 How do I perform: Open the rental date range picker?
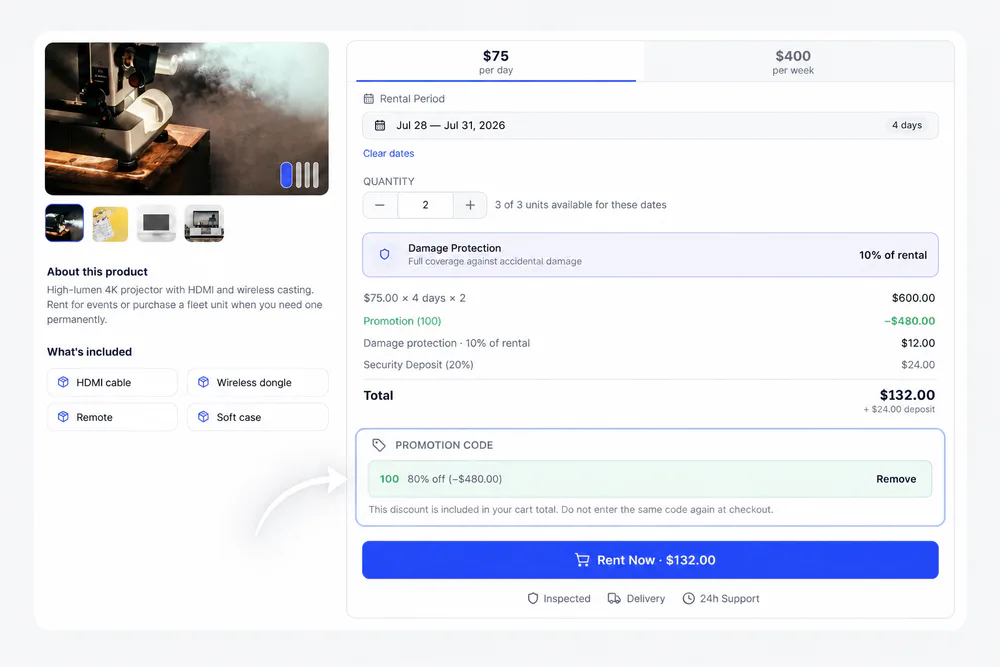point(651,126)
